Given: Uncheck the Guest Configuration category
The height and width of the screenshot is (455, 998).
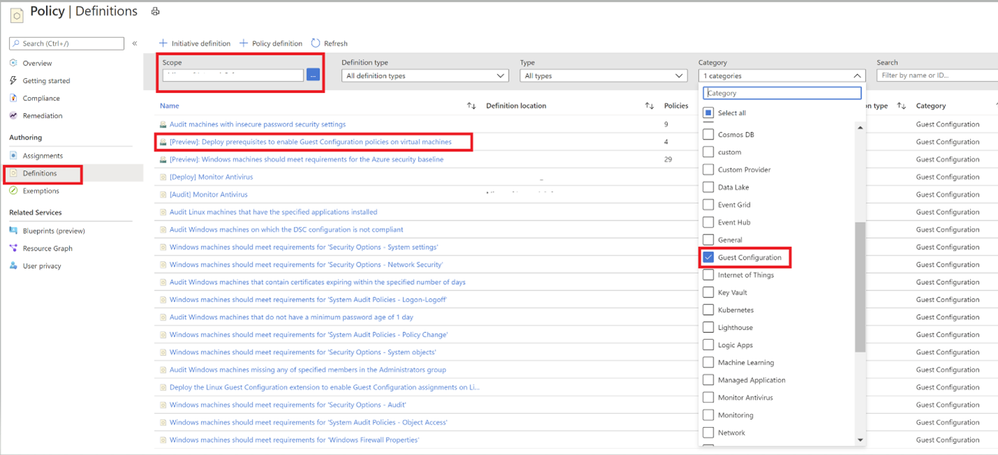Looking at the screenshot, I should (708, 258).
